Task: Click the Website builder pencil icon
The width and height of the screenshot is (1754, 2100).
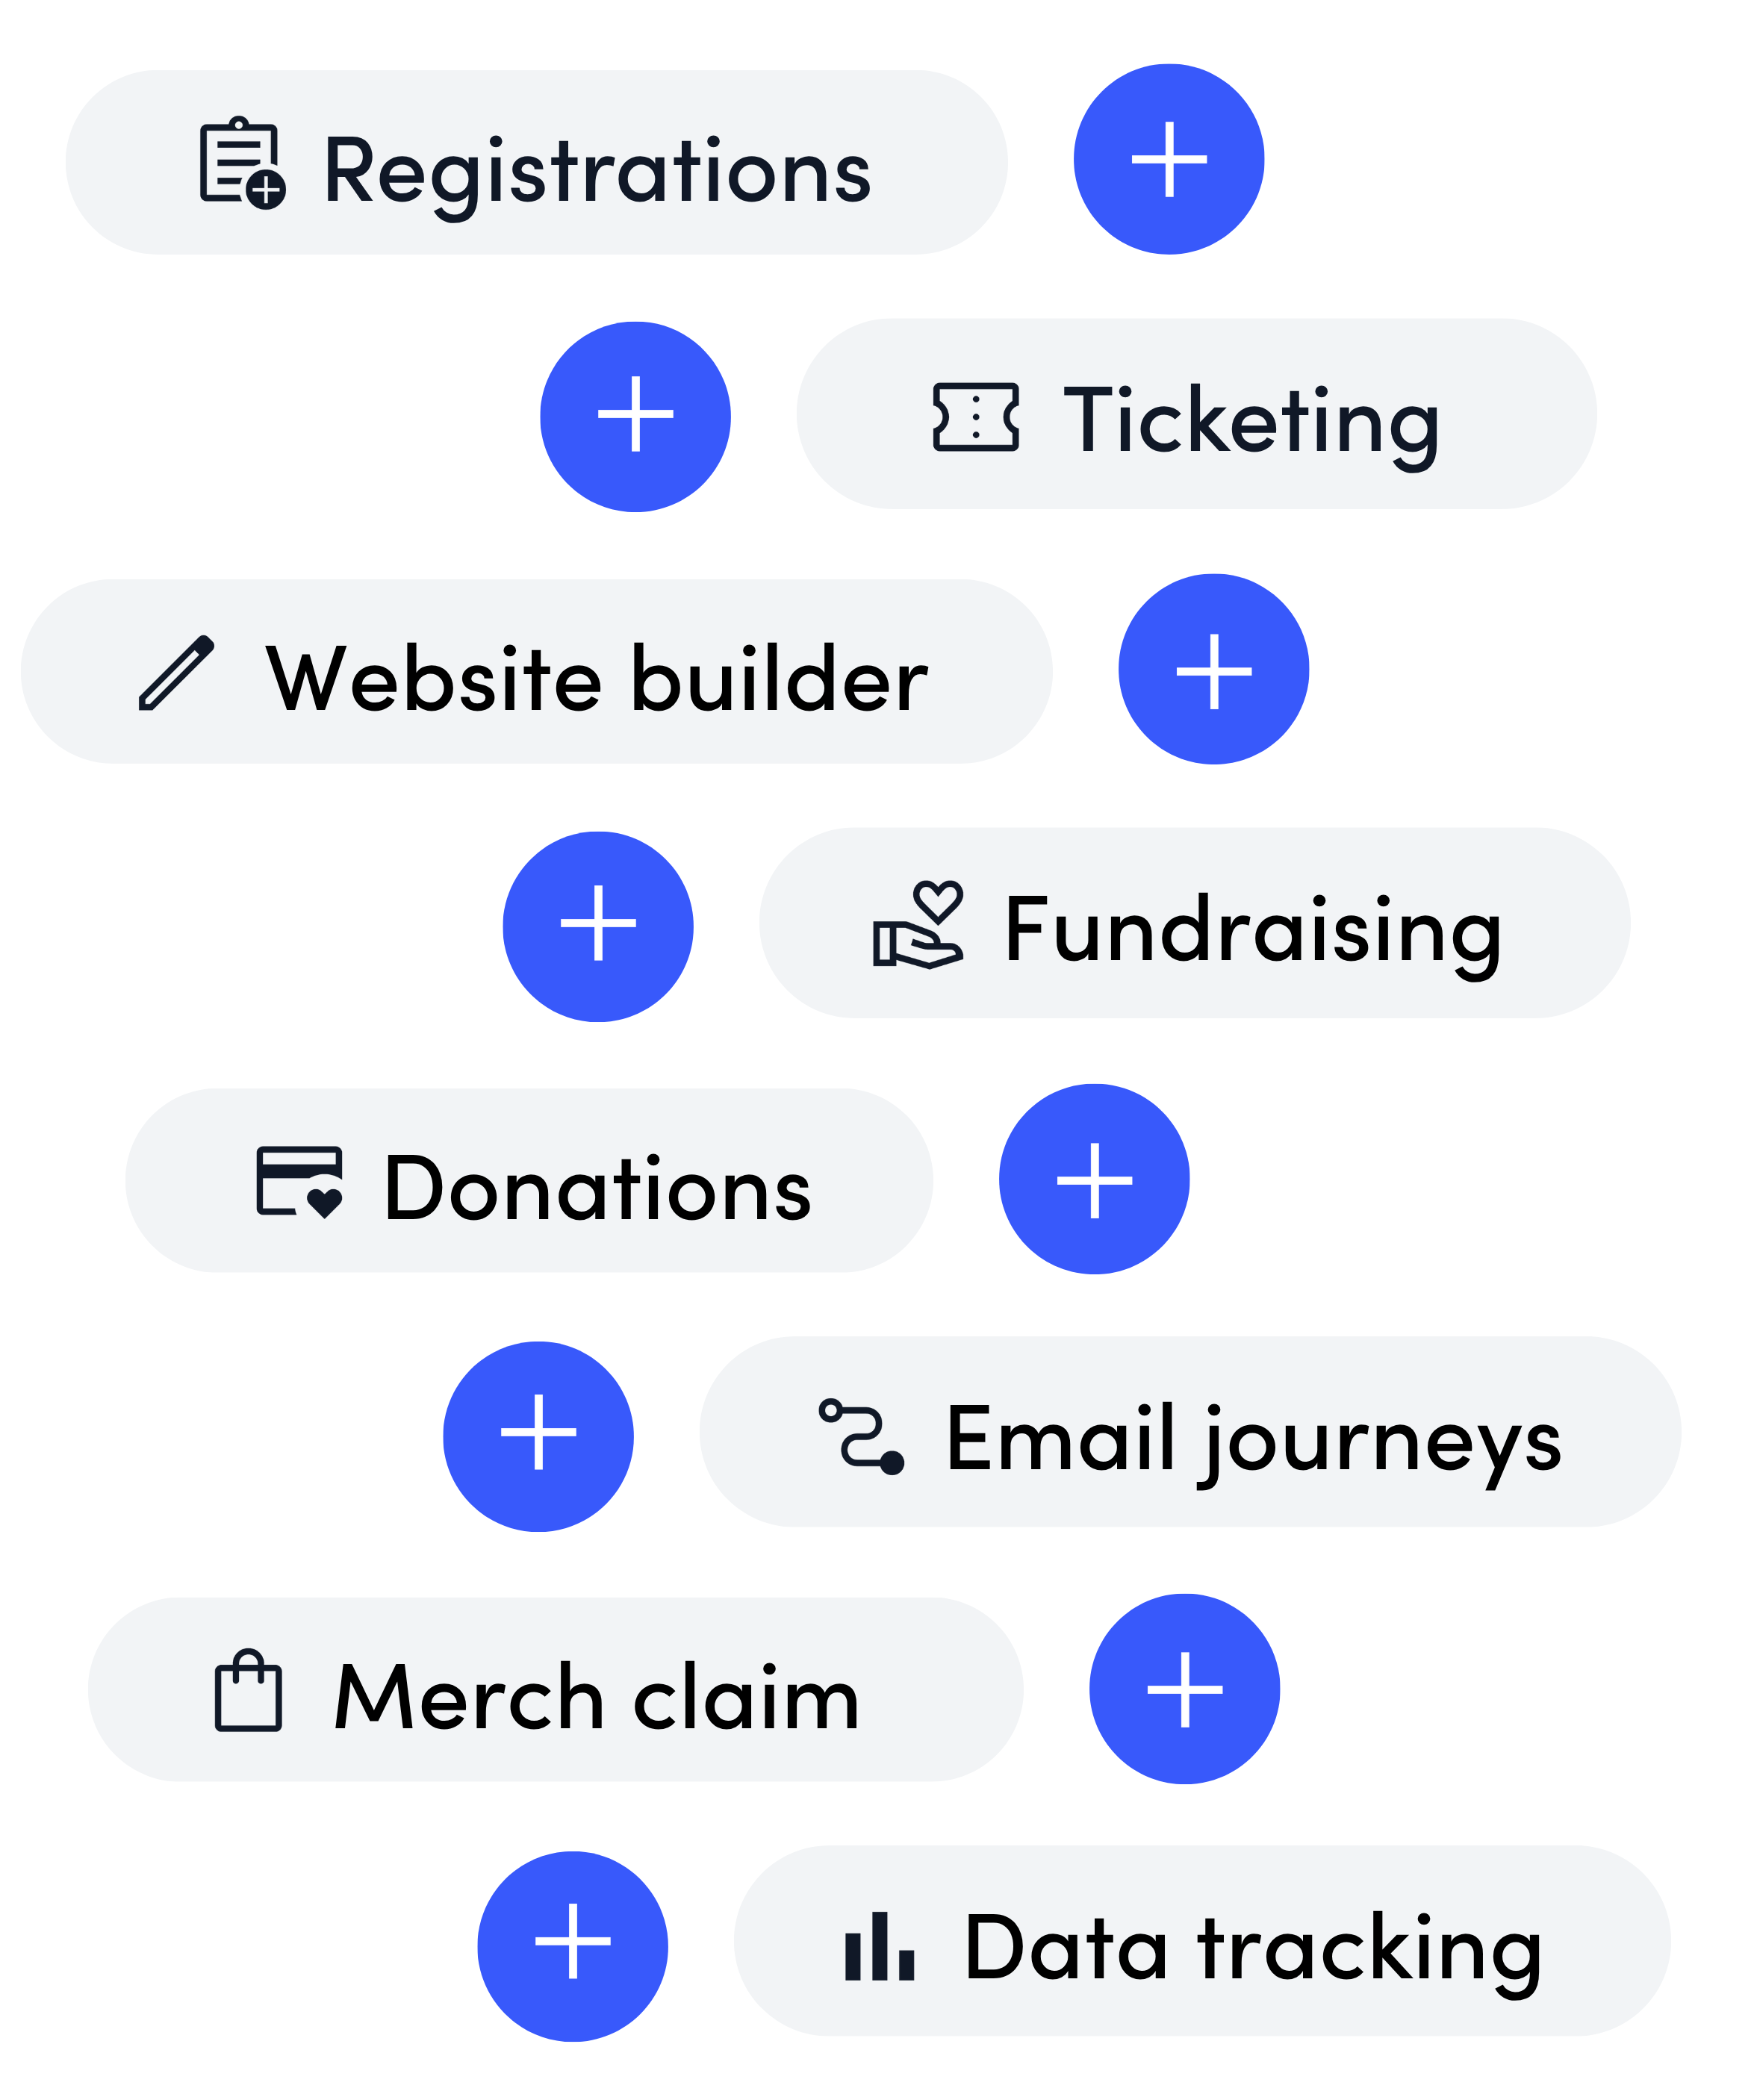Action: coord(176,673)
